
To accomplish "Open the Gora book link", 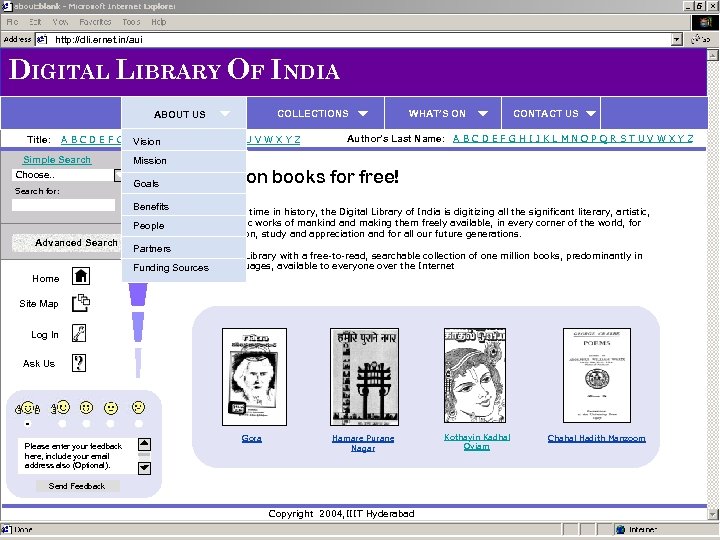I will [x=252, y=438].
